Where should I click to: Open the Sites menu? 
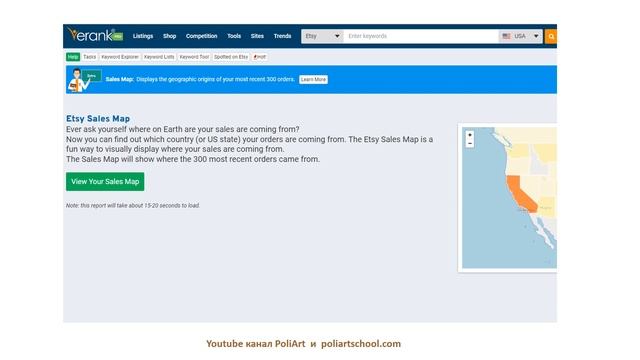pos(257,36)
